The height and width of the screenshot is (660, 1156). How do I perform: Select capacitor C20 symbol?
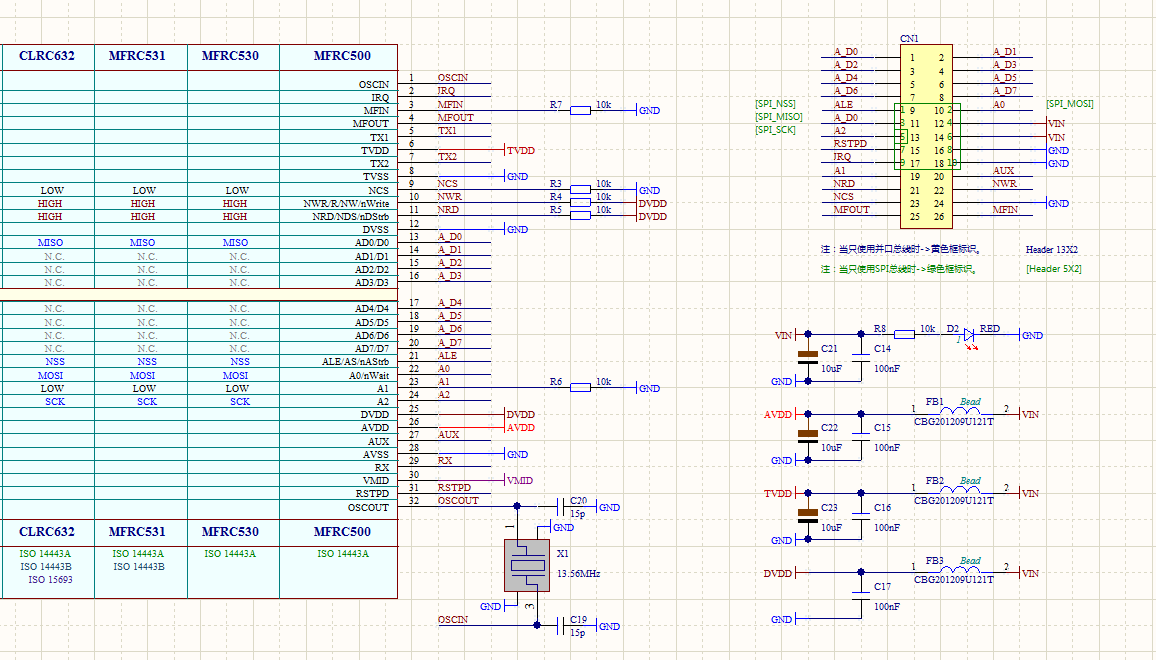560,506
